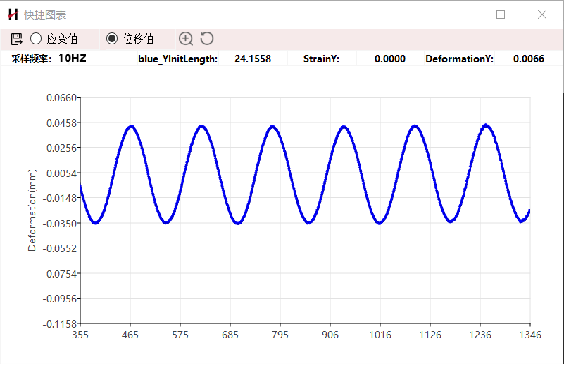Click the y-axis label -0.0148
Image resolution: width=564 pixels, height=365 pixels.
click(x=60, y=198)
